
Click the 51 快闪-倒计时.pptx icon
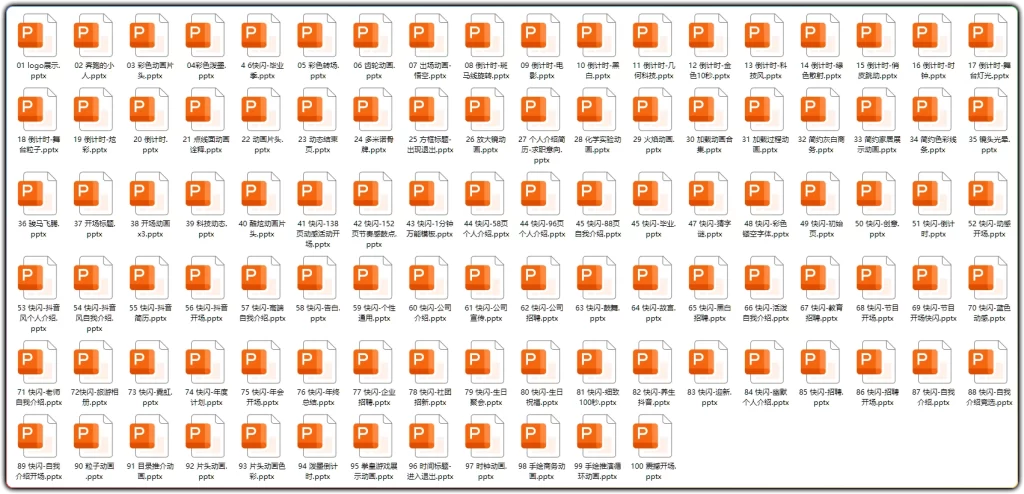[932, 191]
